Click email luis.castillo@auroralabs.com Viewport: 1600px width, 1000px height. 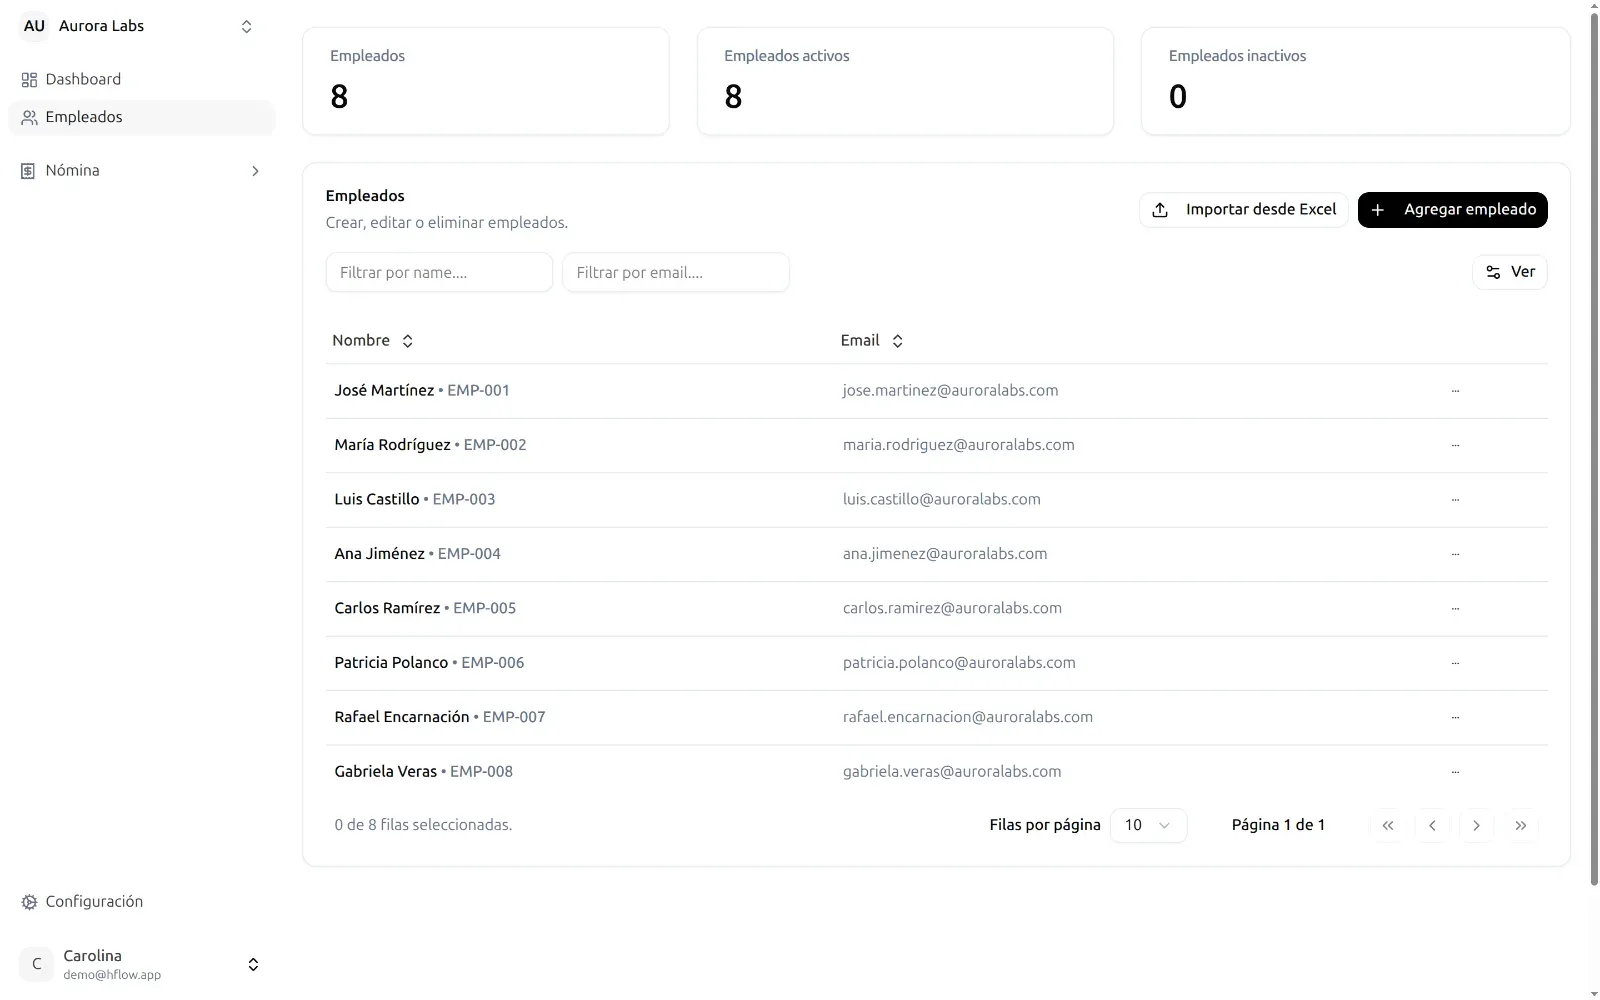[x=941, y=500]
